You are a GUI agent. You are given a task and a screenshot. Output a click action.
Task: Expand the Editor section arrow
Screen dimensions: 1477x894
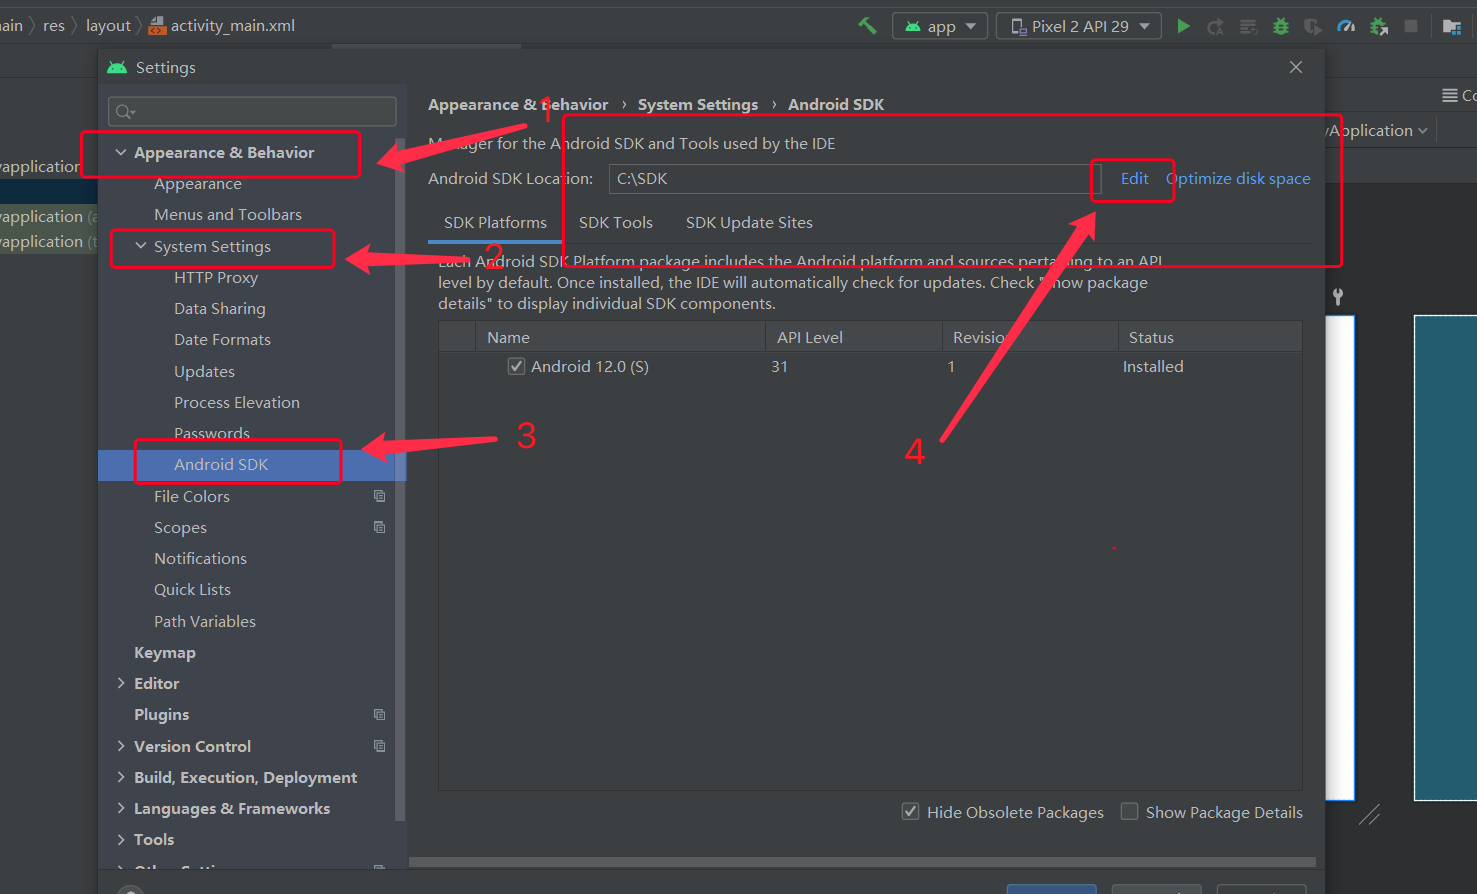(x=121, y=683)
